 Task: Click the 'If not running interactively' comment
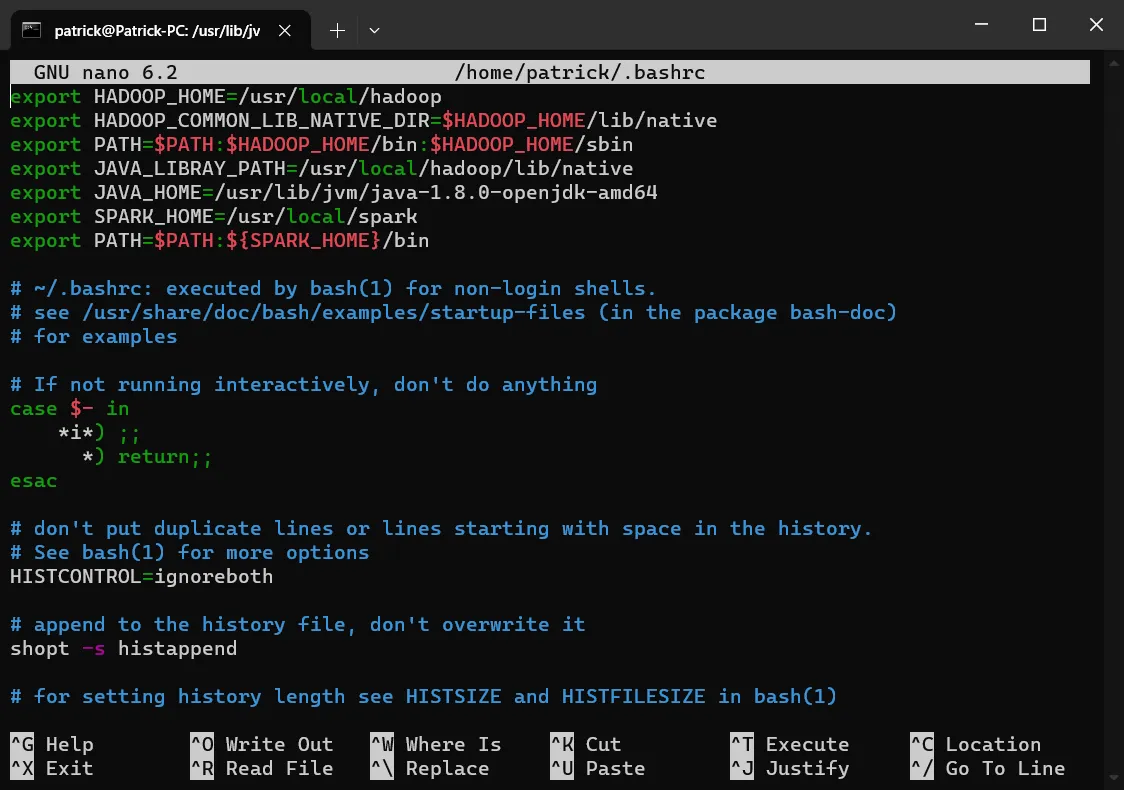[304, 385]
